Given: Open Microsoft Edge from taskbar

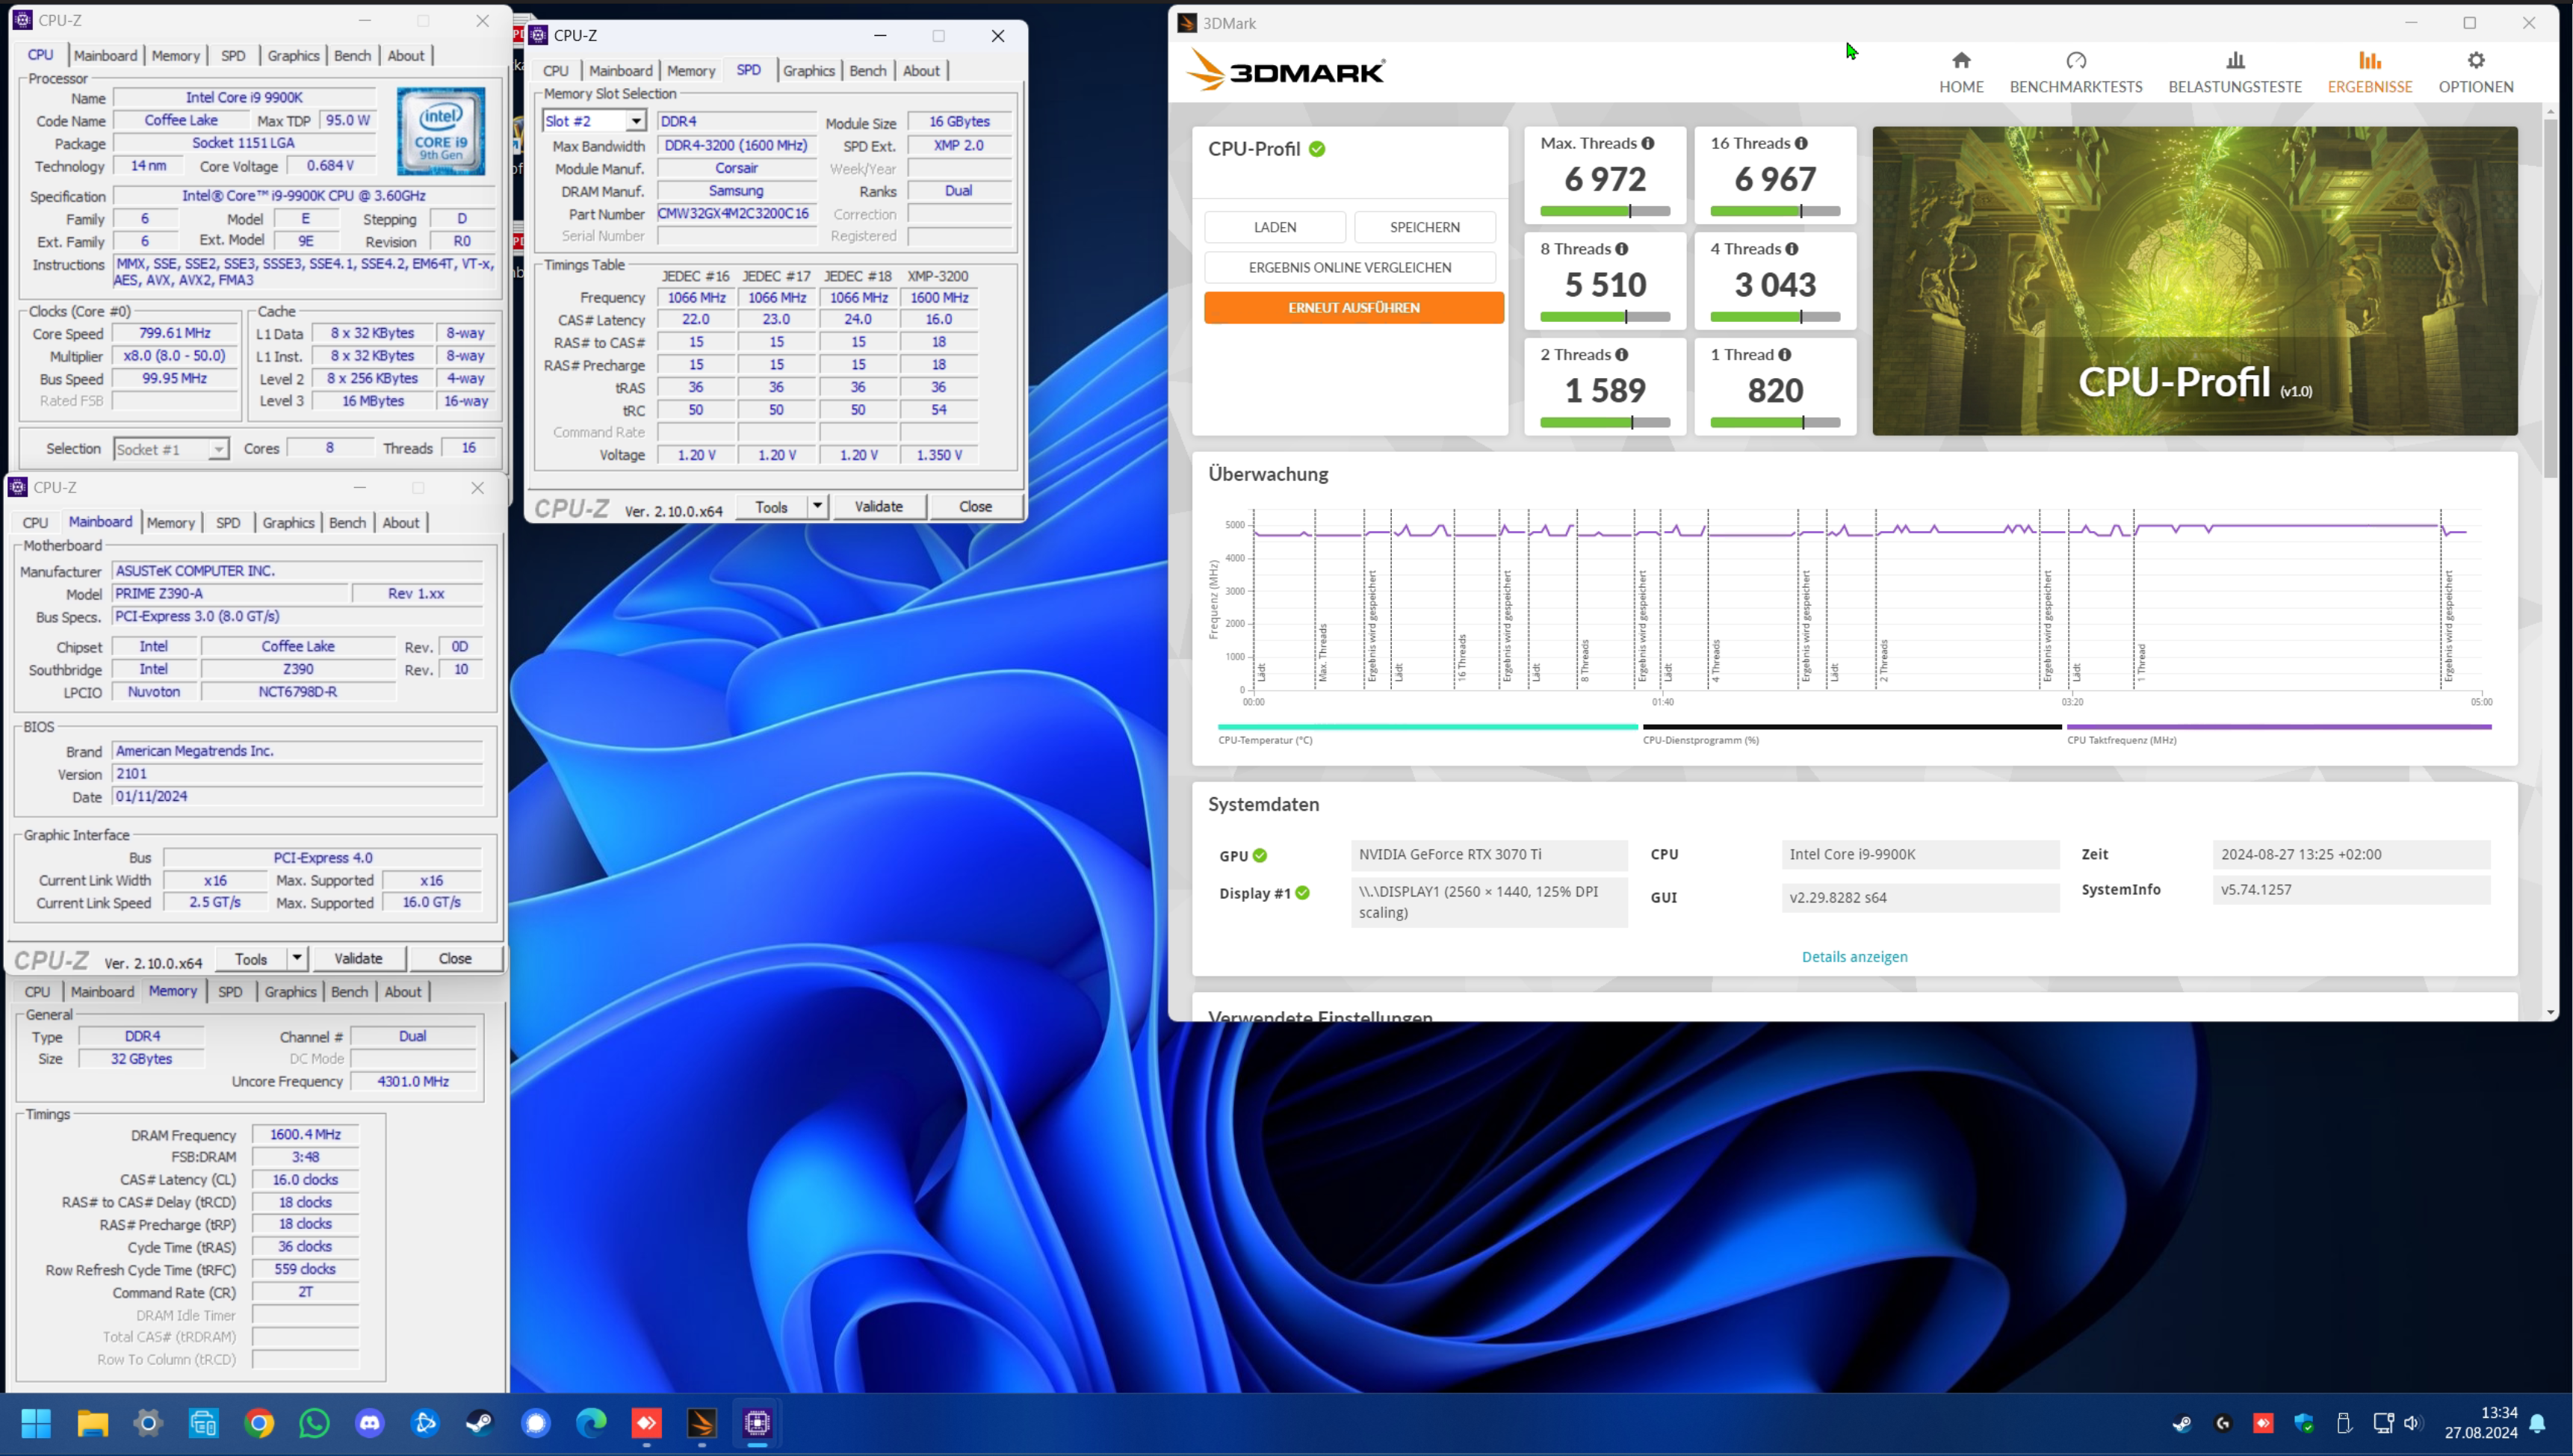Looking at the screenshot, I should click(x=591, y=1422).
